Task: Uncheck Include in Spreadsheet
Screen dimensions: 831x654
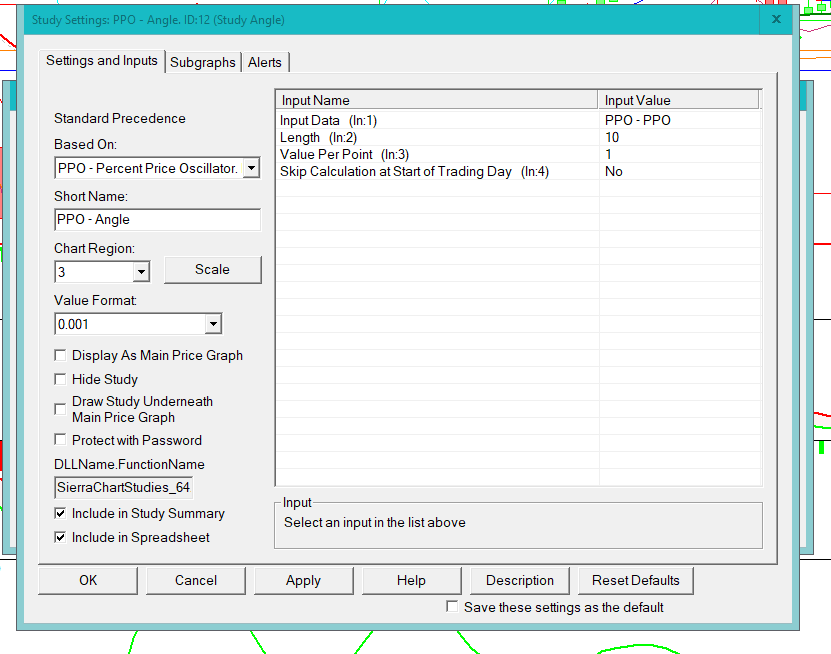Action: click(x=61, y=537)
